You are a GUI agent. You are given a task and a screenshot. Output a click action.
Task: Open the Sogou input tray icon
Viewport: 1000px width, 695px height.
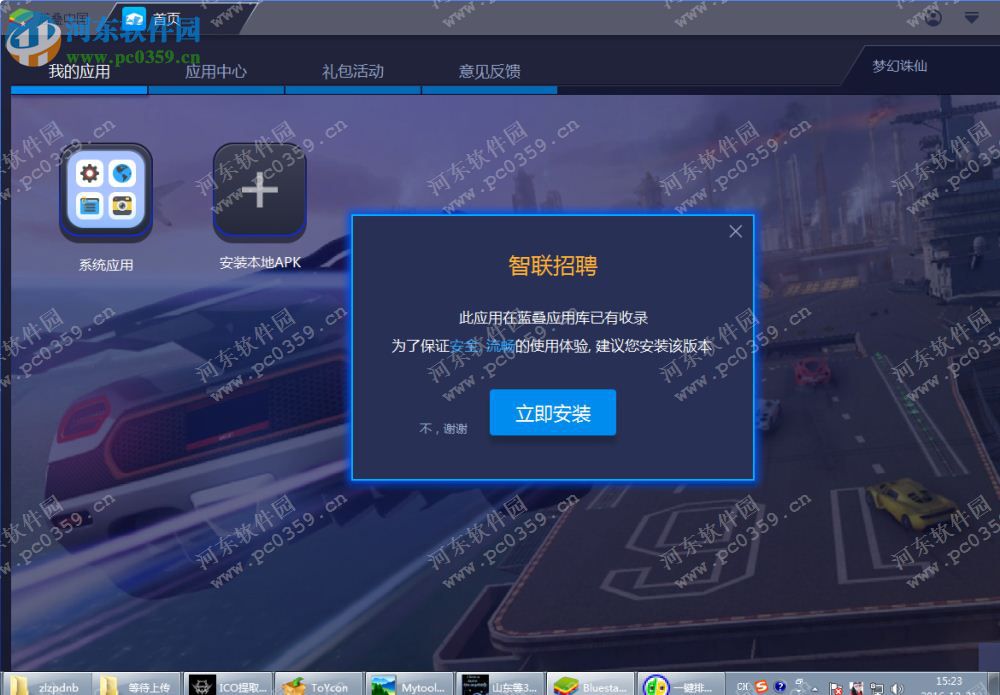click(x=761, y=687)
